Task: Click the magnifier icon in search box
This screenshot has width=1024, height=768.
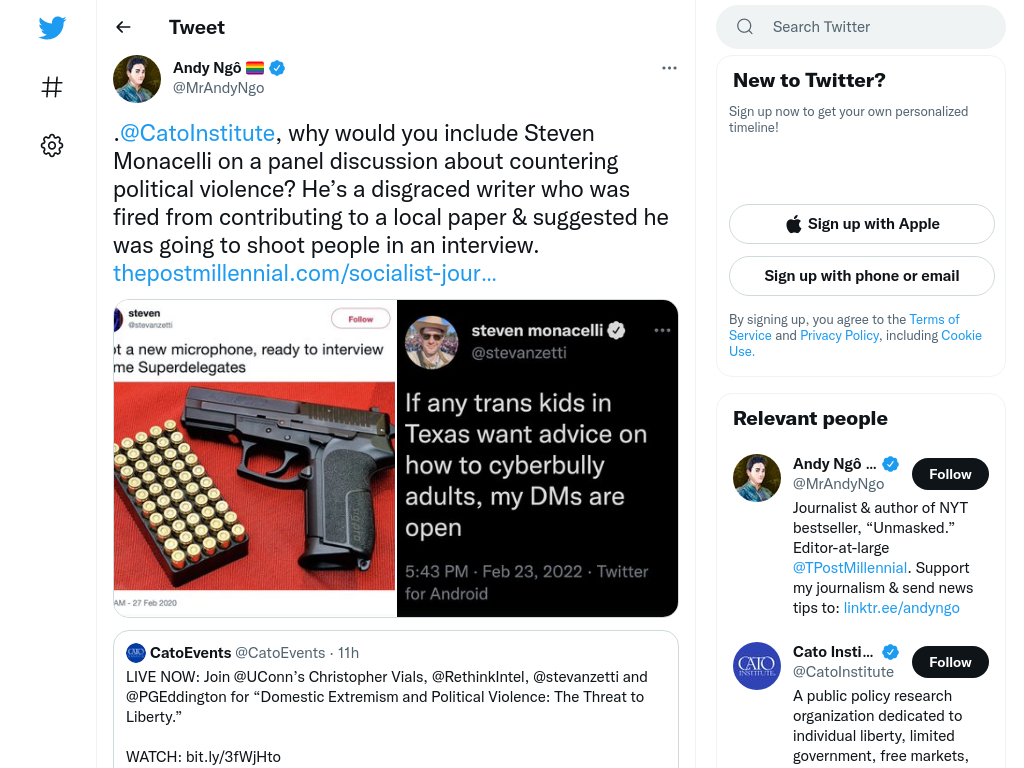Action: [x=744, y=27]
